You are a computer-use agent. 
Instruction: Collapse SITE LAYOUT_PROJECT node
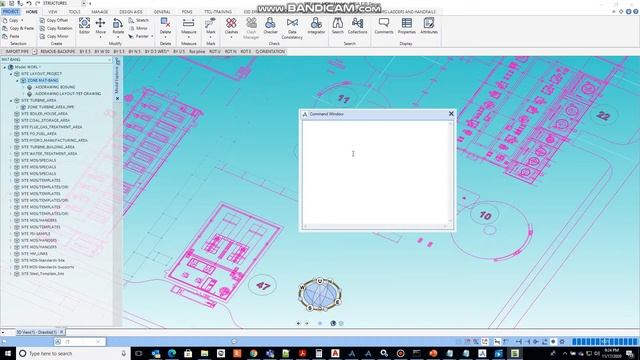[11, 74]
